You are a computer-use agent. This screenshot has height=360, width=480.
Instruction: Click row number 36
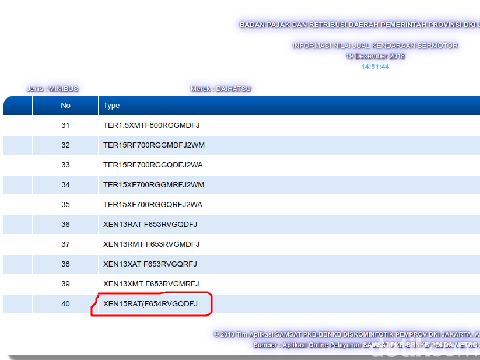65,225
